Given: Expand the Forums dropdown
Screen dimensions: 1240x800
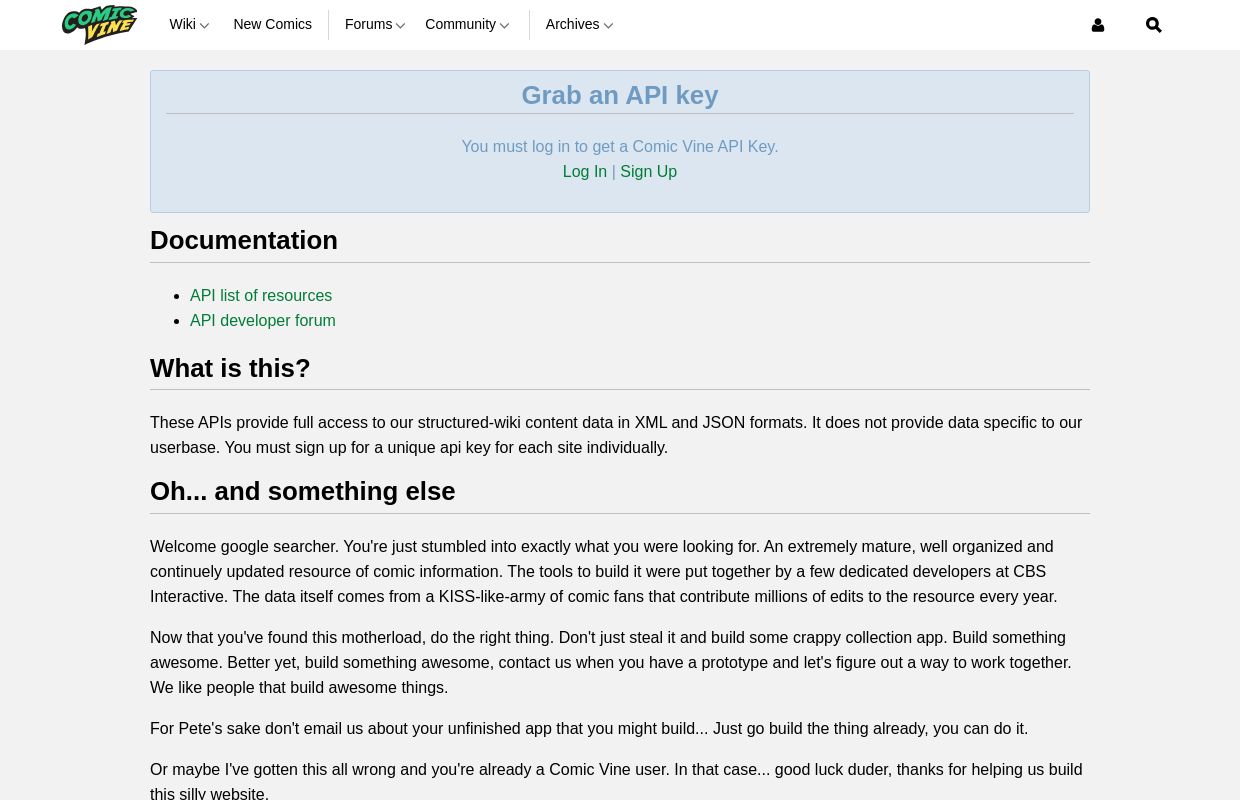Looking at the screenshot, I should click(x=375, y=24).
